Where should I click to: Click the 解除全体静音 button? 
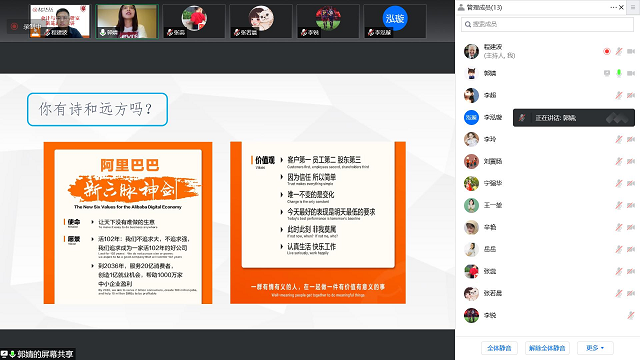pyautogui.click(x=547, y=348)
